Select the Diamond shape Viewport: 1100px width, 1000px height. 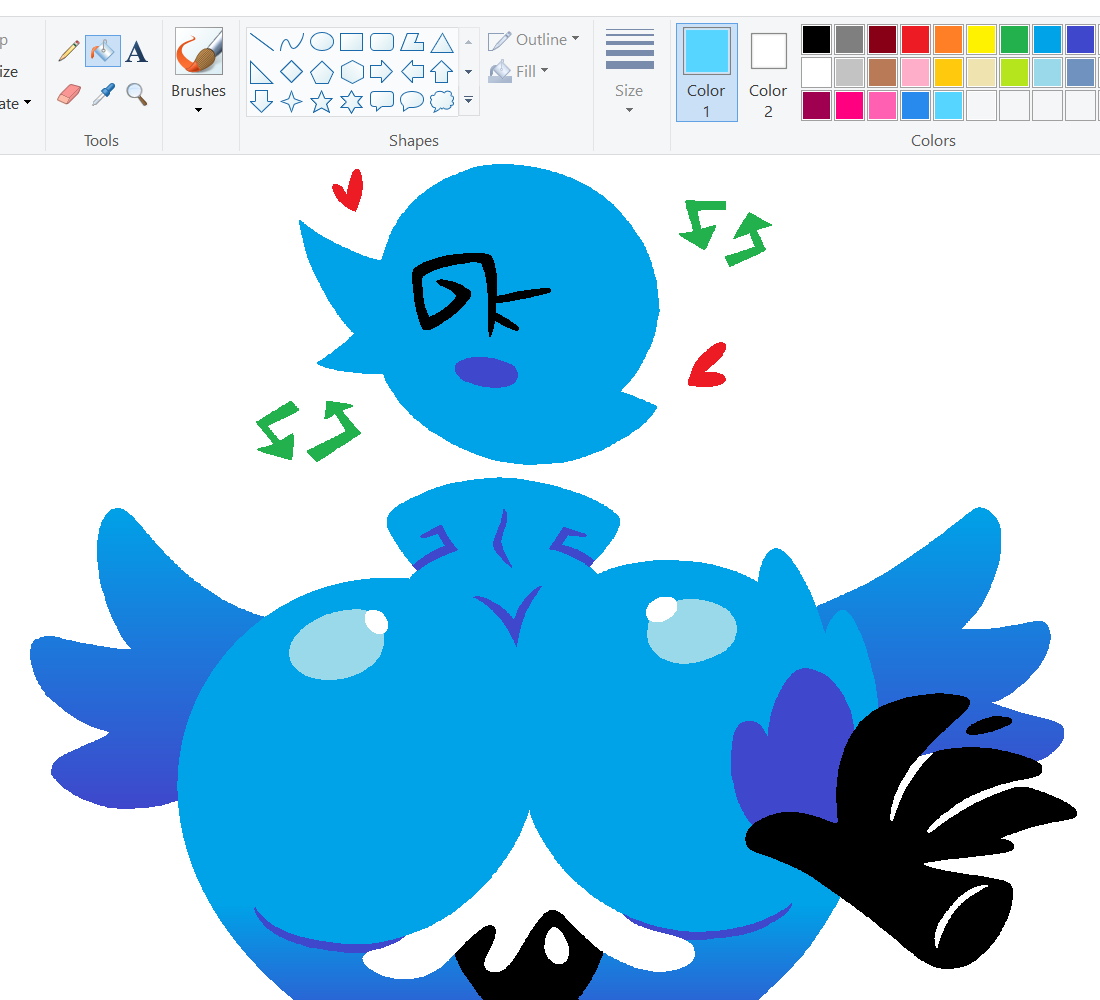coord(292,72)
